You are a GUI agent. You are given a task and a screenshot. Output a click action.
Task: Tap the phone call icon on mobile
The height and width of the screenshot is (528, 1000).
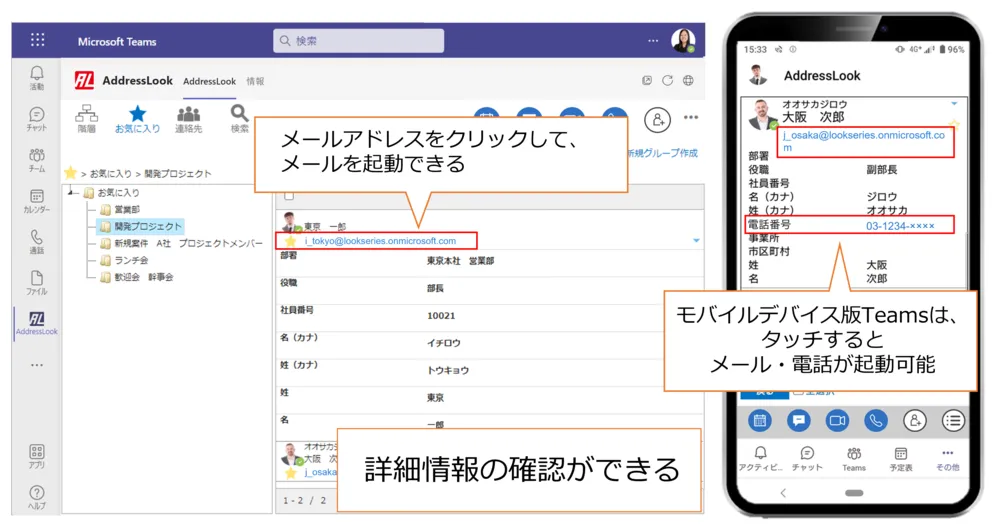tap(875, 421)
